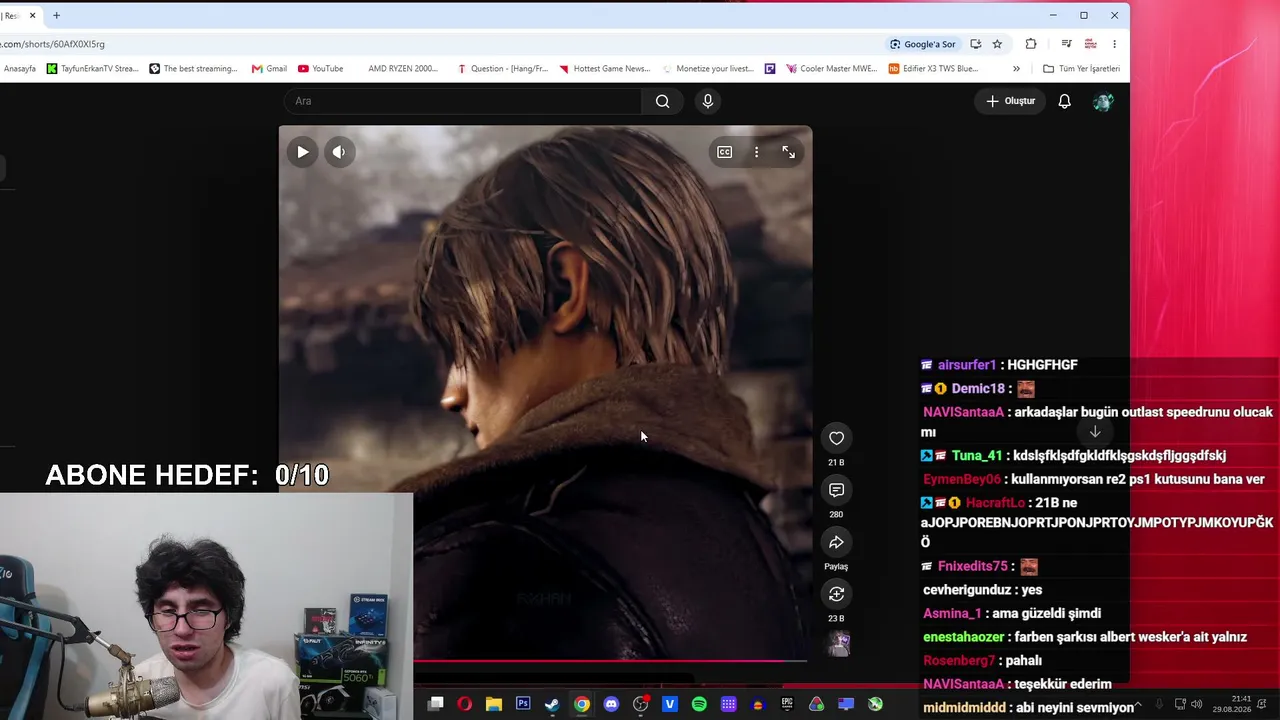
Task: Open Steam from the taskbar
Action: [552, 704]
